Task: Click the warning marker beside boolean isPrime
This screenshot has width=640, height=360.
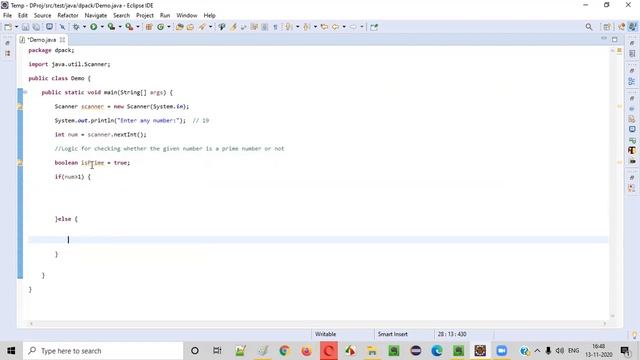Action: 20,162
